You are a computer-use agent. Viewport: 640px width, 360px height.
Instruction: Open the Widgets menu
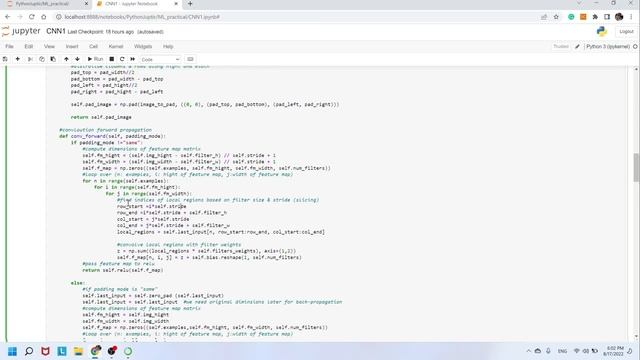pyautogui.click(x=143, y=47)
